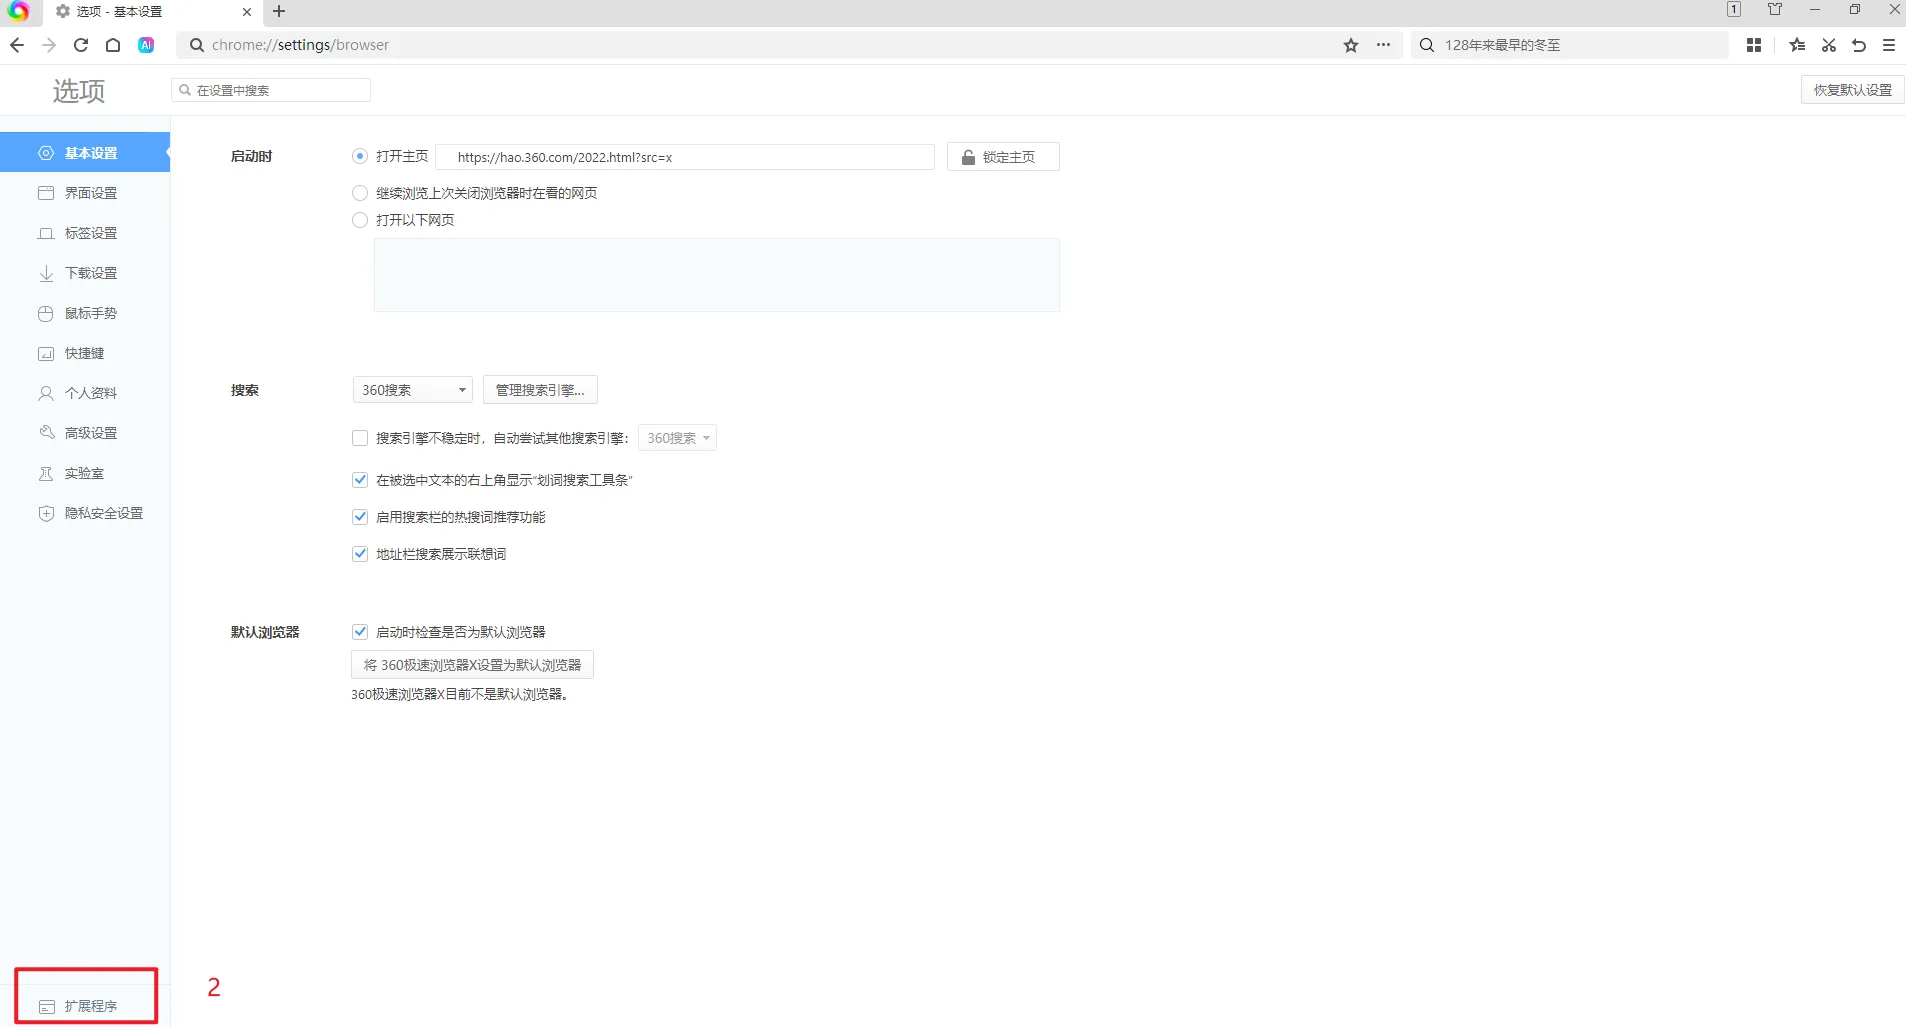This screenshot has height=1027, width=1906.
Task: Click 将360极速浏览器X设置为默认浏览器 button
Action: click(x=472, y=665)
